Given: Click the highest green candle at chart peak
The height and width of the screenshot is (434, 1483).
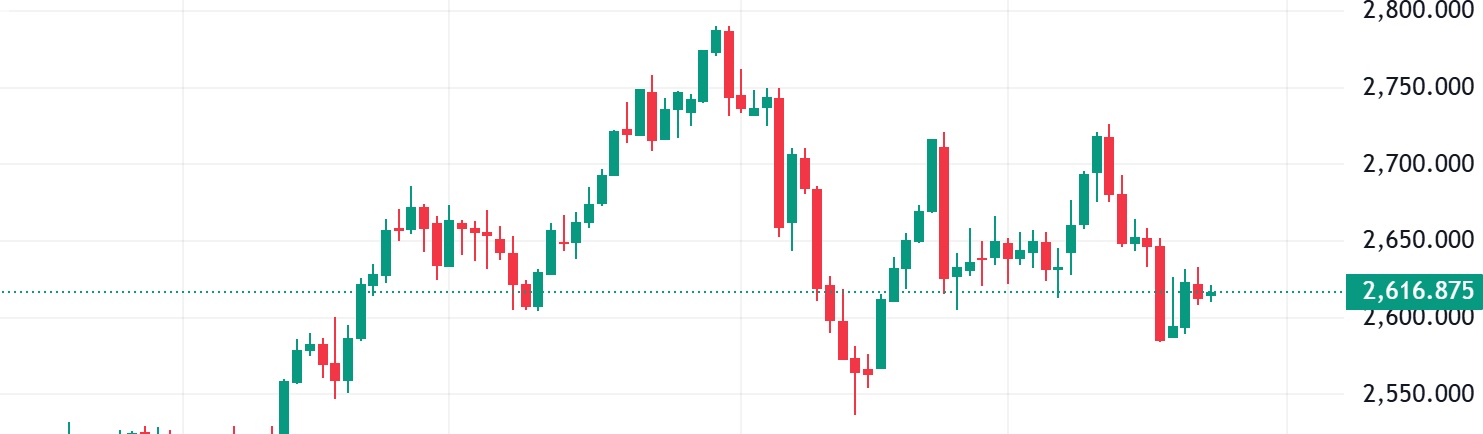Looking at the screenshot, I should click(x=716, y=42).
